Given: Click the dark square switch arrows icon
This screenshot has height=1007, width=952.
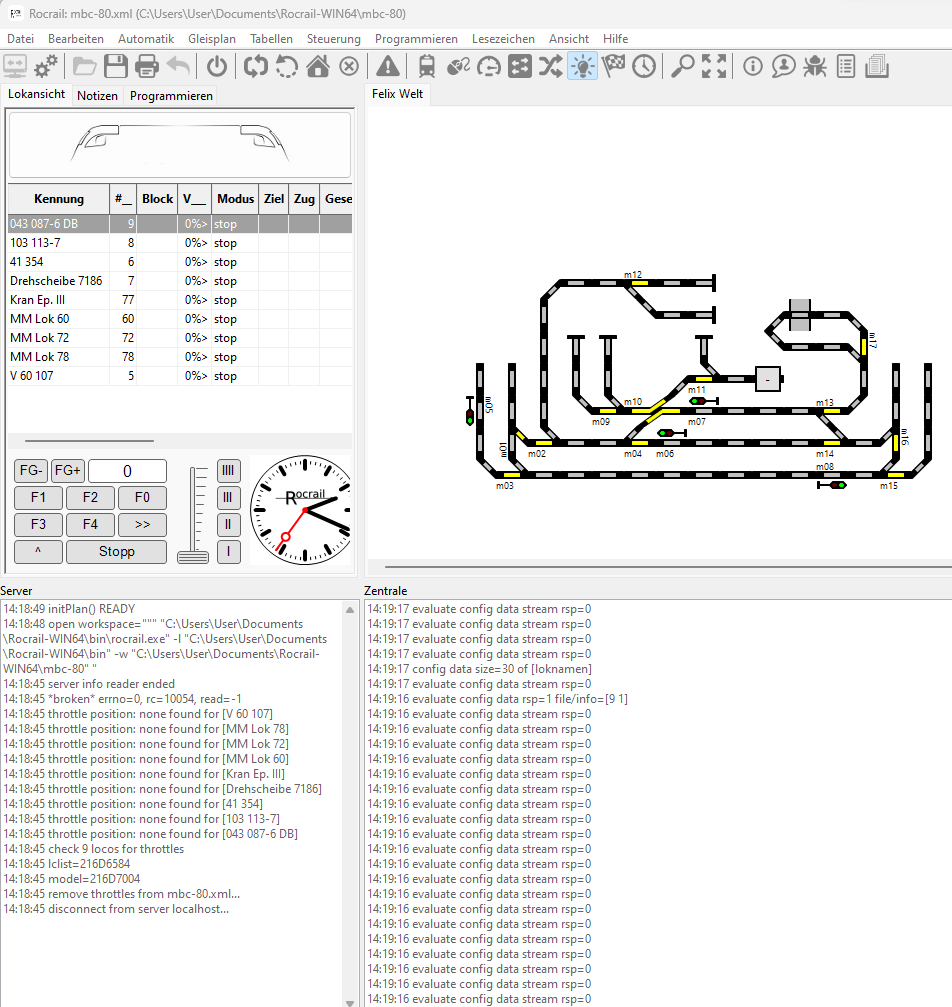Looking at the screenshot, I should tap(520, 66).
